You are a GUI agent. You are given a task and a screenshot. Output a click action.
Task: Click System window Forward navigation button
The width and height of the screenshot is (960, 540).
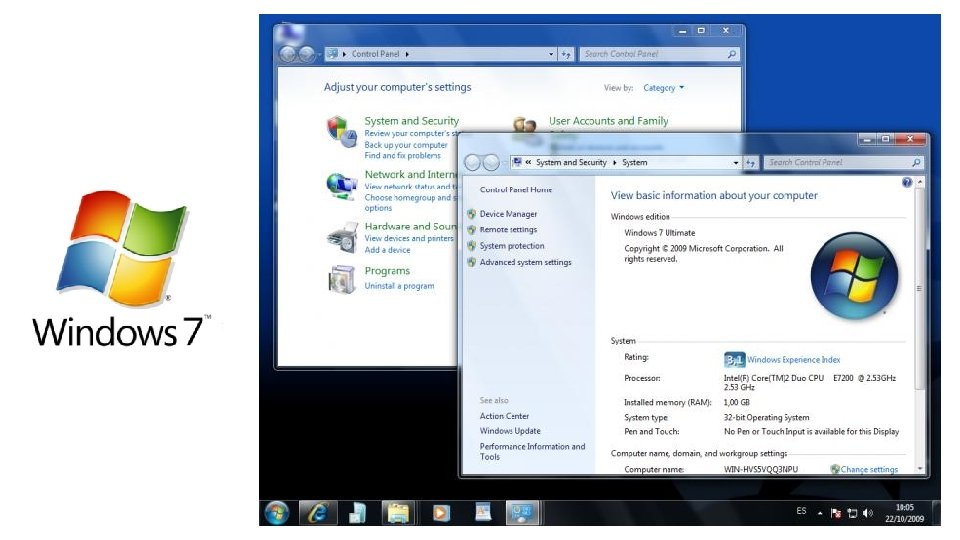point(491,162)
